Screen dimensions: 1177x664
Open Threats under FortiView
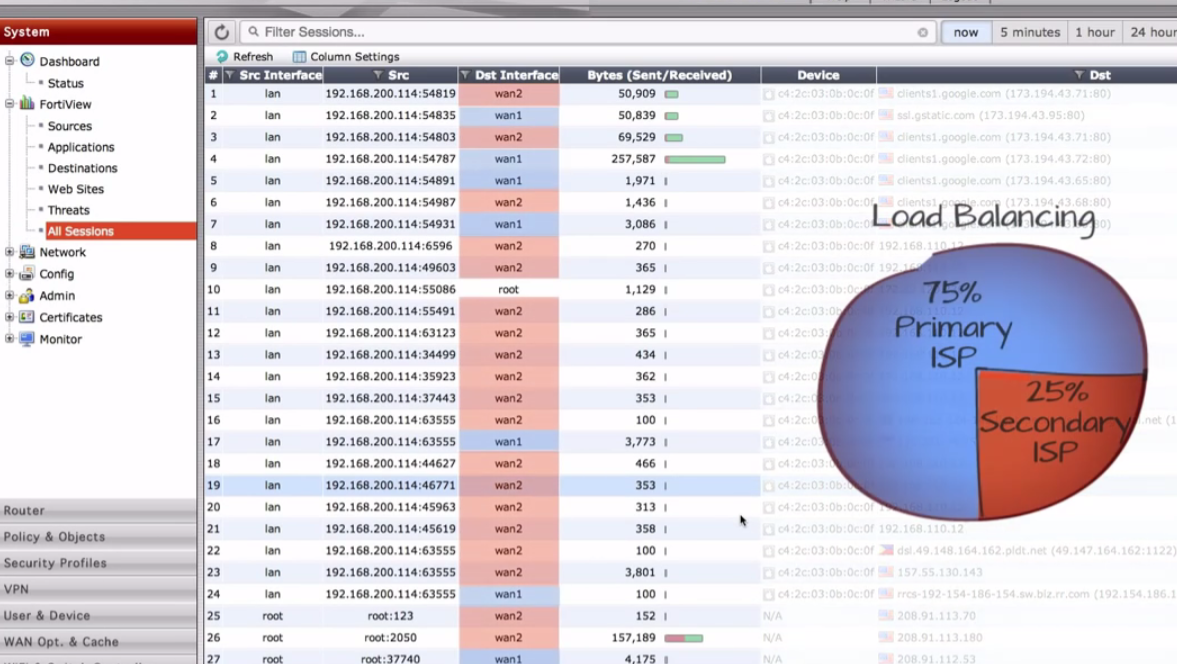click(68, 210)
